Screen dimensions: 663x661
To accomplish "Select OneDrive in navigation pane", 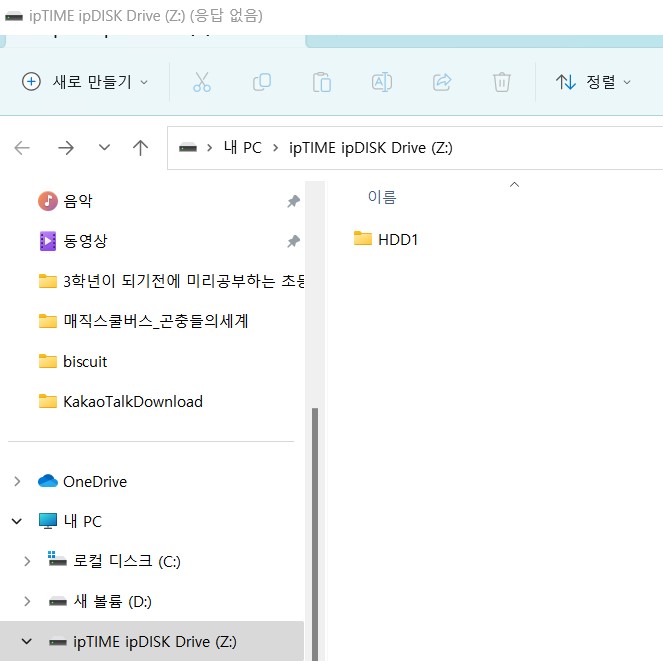I will [x=95, y=481].
